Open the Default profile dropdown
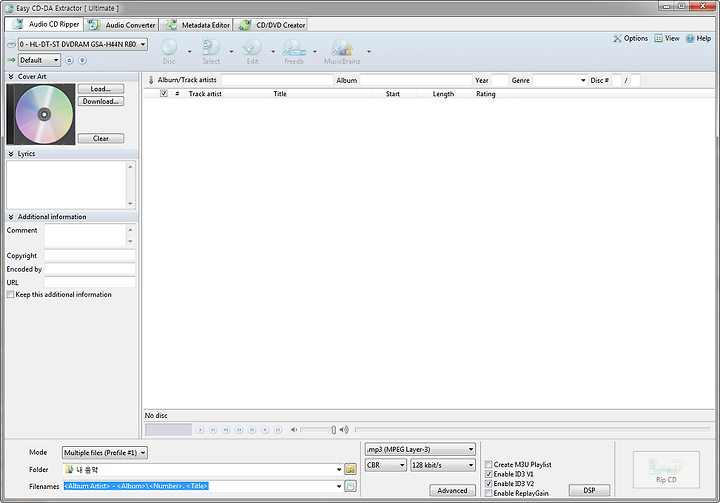This screenshot has width=720, height=503. 39,60
